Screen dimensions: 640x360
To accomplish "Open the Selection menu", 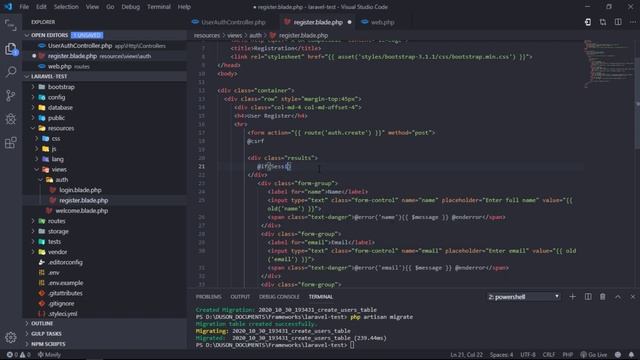I will tap(66, 7).
